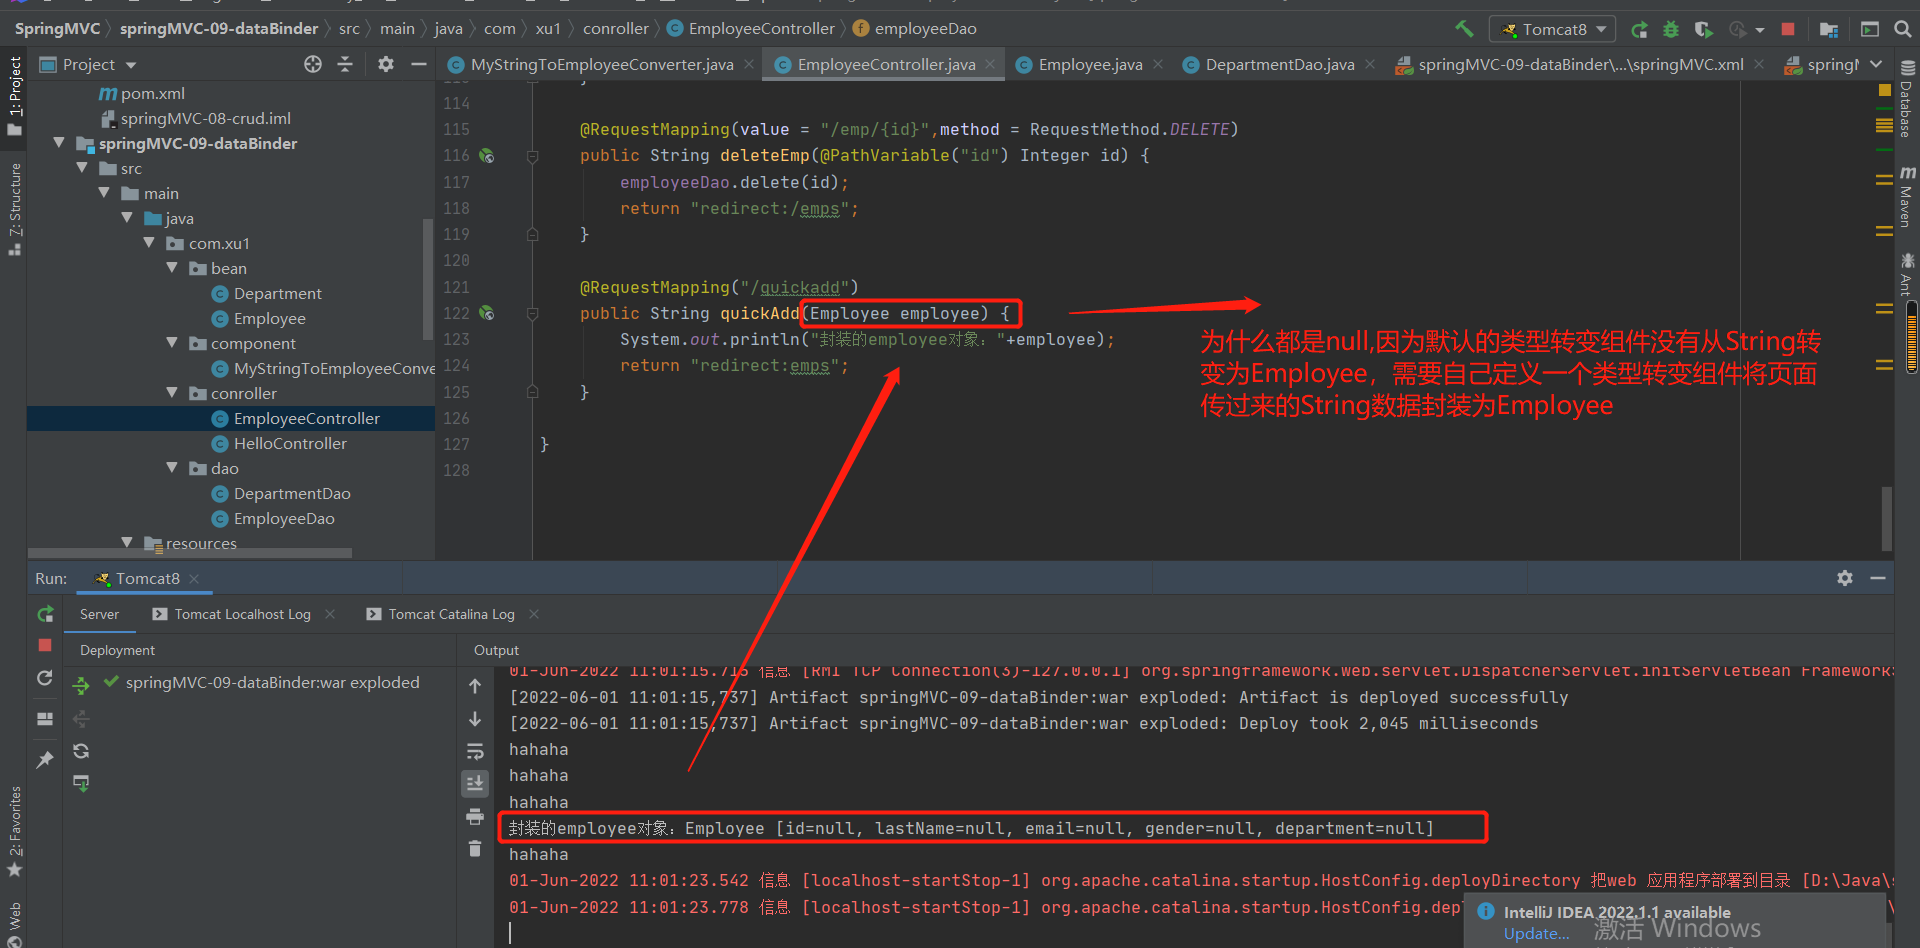Click the locate file crosshair icon in Project panel

pyautogui.click(x=313, y=64)
